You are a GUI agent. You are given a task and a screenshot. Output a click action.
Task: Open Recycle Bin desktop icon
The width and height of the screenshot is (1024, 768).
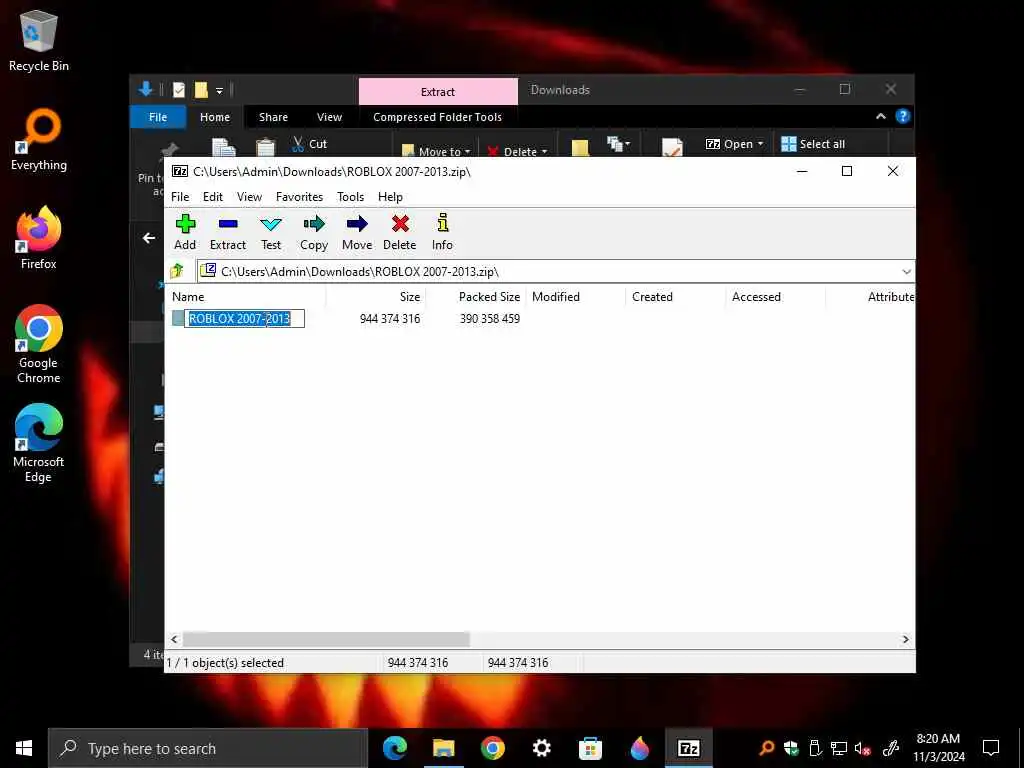[39, 42]
